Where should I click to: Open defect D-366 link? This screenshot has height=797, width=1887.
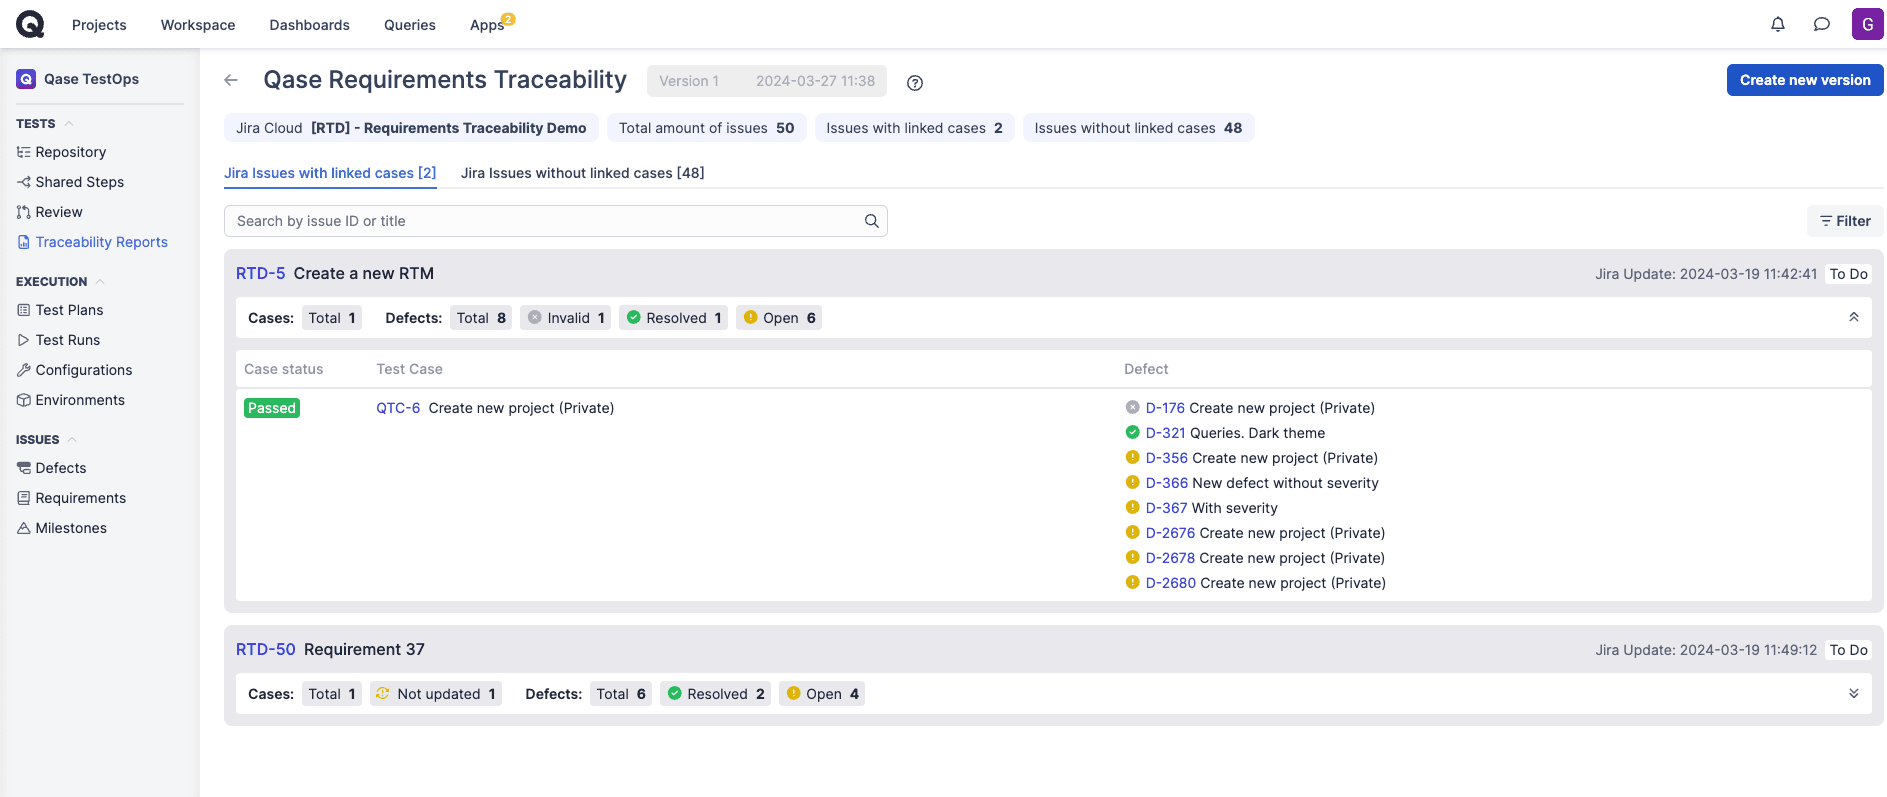pyautogui.click(x=1167, y=483)
